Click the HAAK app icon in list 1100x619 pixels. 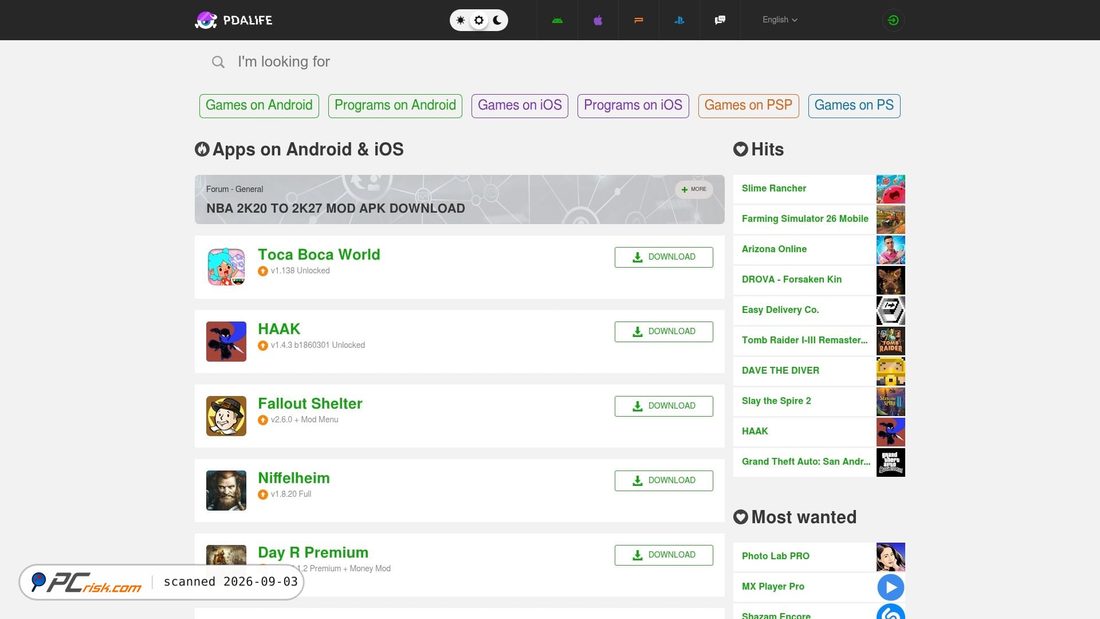click(226, 341)
